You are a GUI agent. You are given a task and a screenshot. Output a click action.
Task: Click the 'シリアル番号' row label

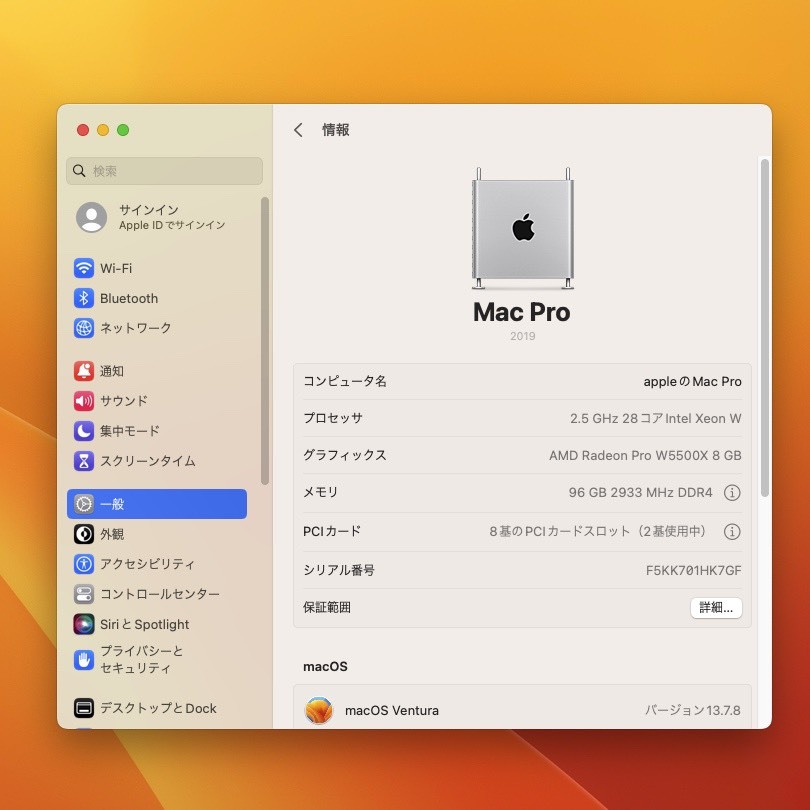tap(339, 570)
